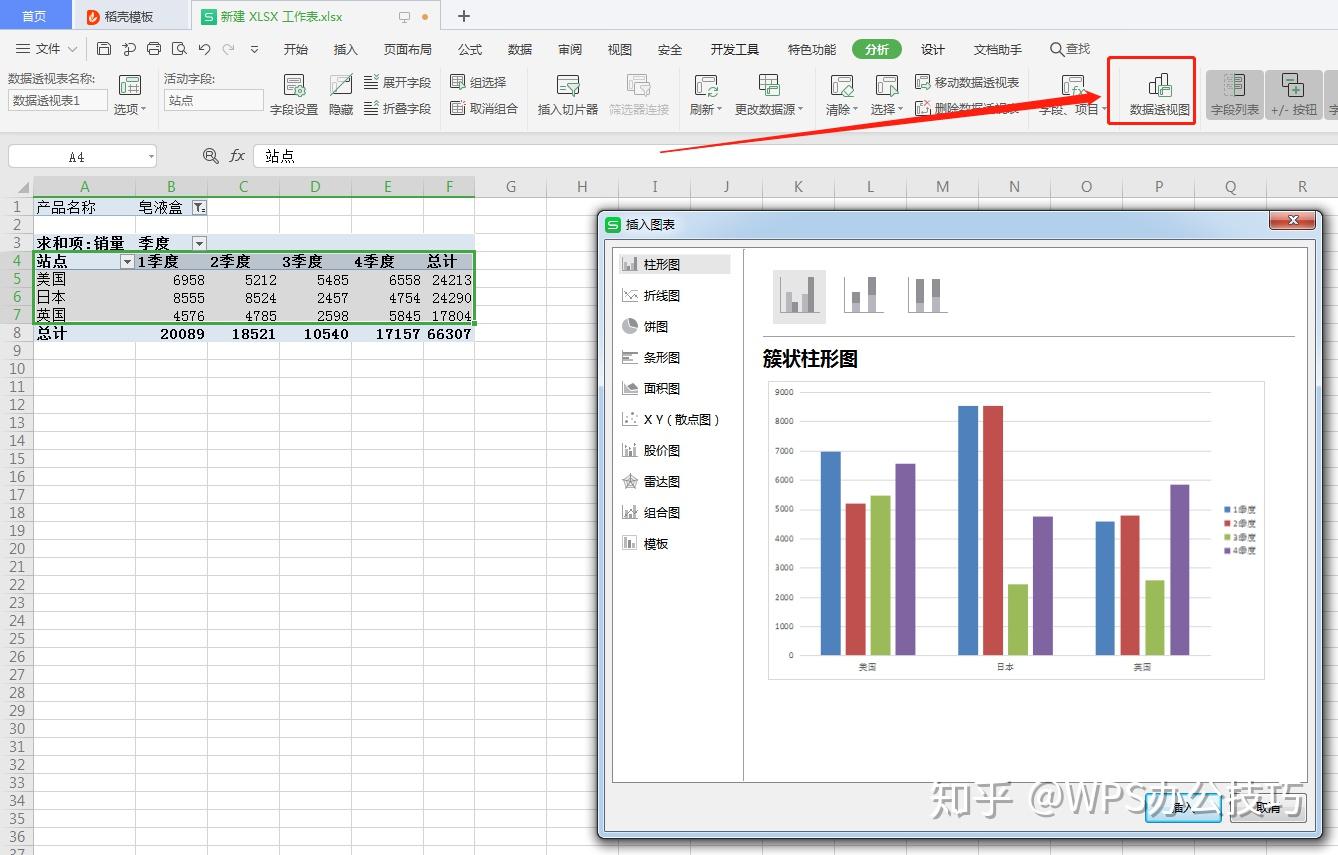This screenshot has height=855, width=1338.
Task: Switch to the 开始 ribbon tab
Action: (296, 49)
